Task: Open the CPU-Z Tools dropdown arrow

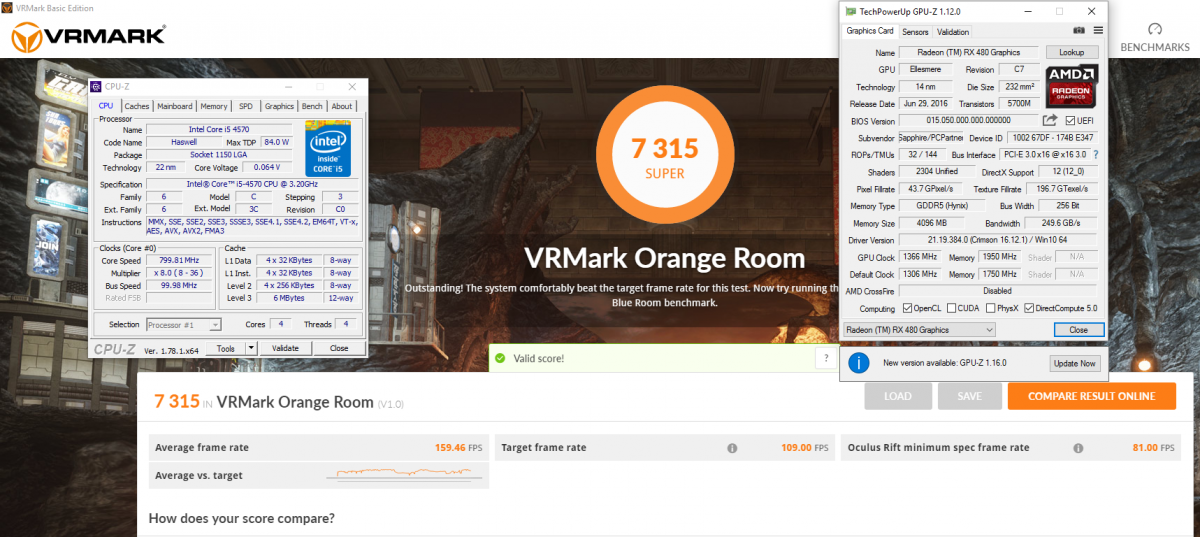Action: click(251, 348)
